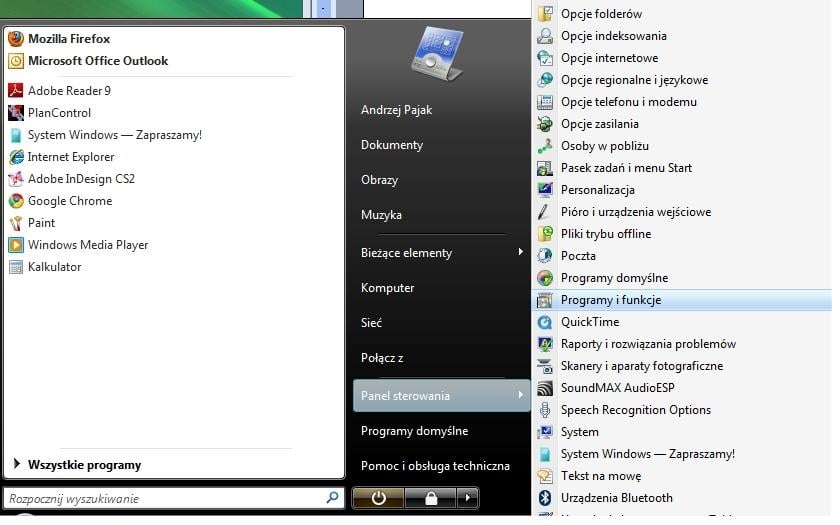Screen dimensions: 840x525
Task: Click the QuickTime icon in list
Action: point(545,322)
